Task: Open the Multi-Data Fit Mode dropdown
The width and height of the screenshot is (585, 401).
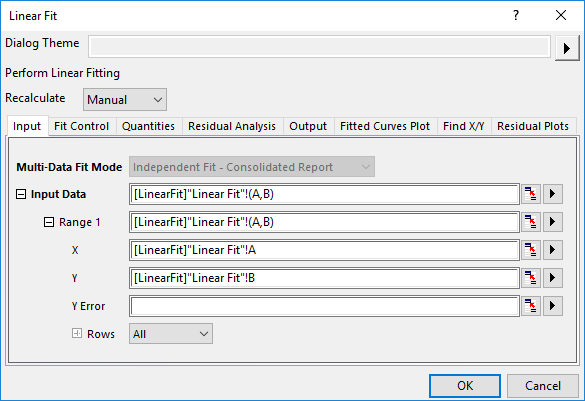Action: coord(252,167)
